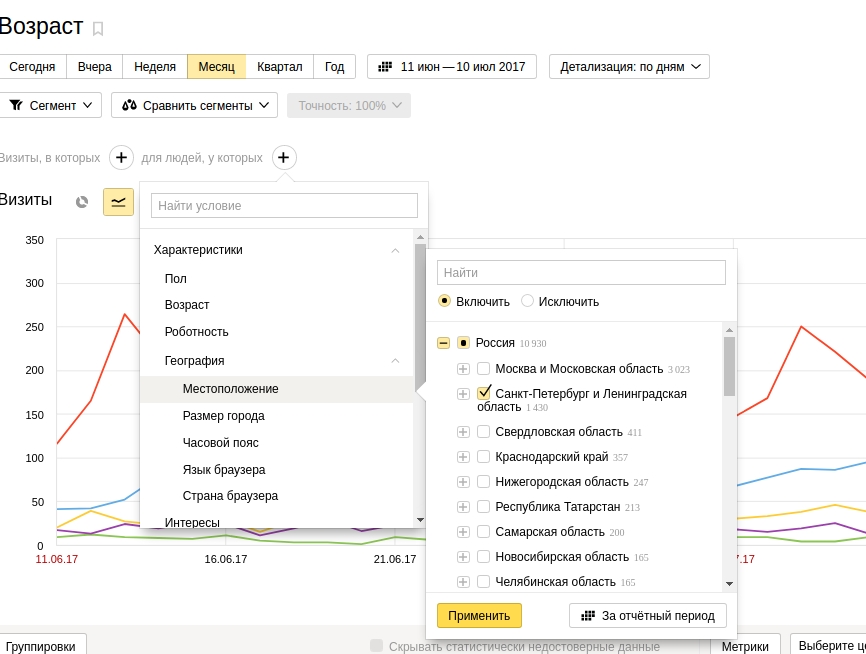Expand Нижегородская область node

click(x=463, y=482)
